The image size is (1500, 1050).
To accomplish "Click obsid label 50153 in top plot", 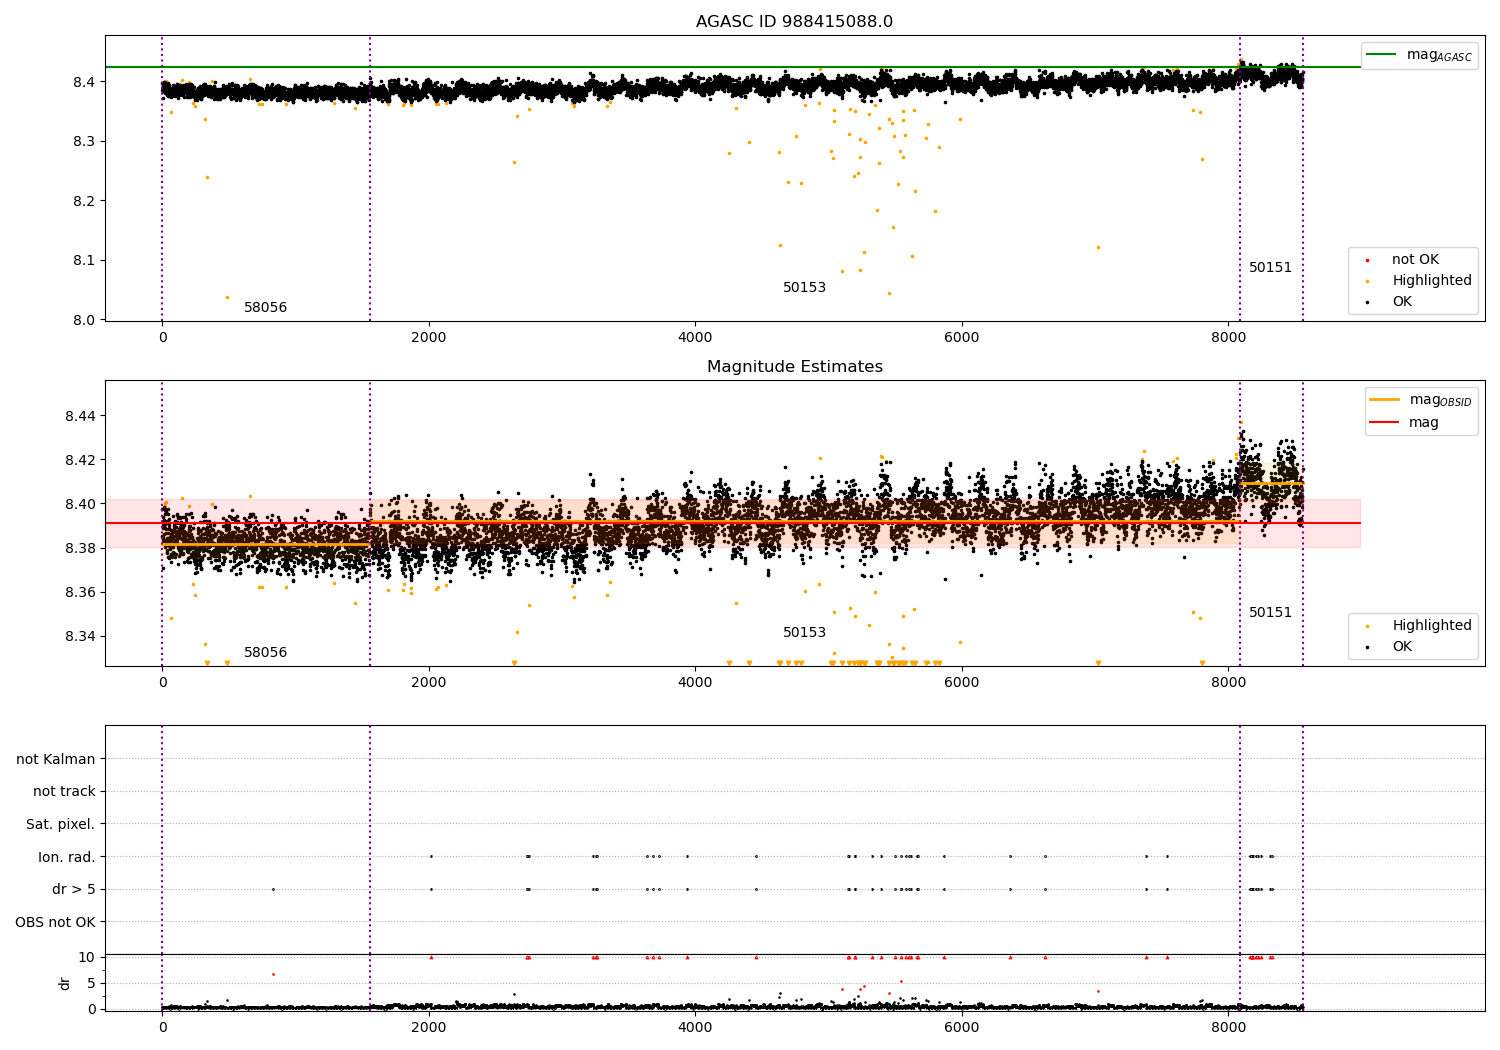I will click(x=804, y=288).
